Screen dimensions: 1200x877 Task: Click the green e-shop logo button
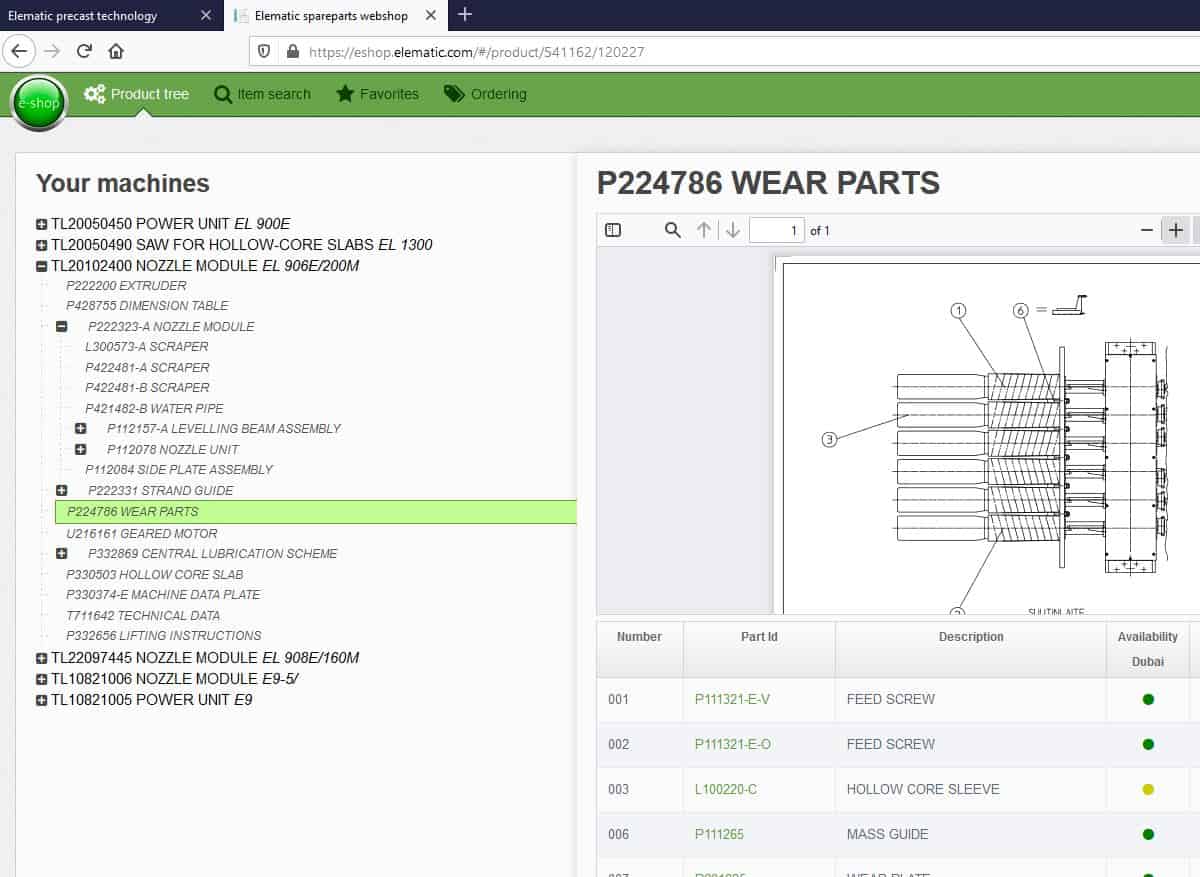(x=39, y=103)
